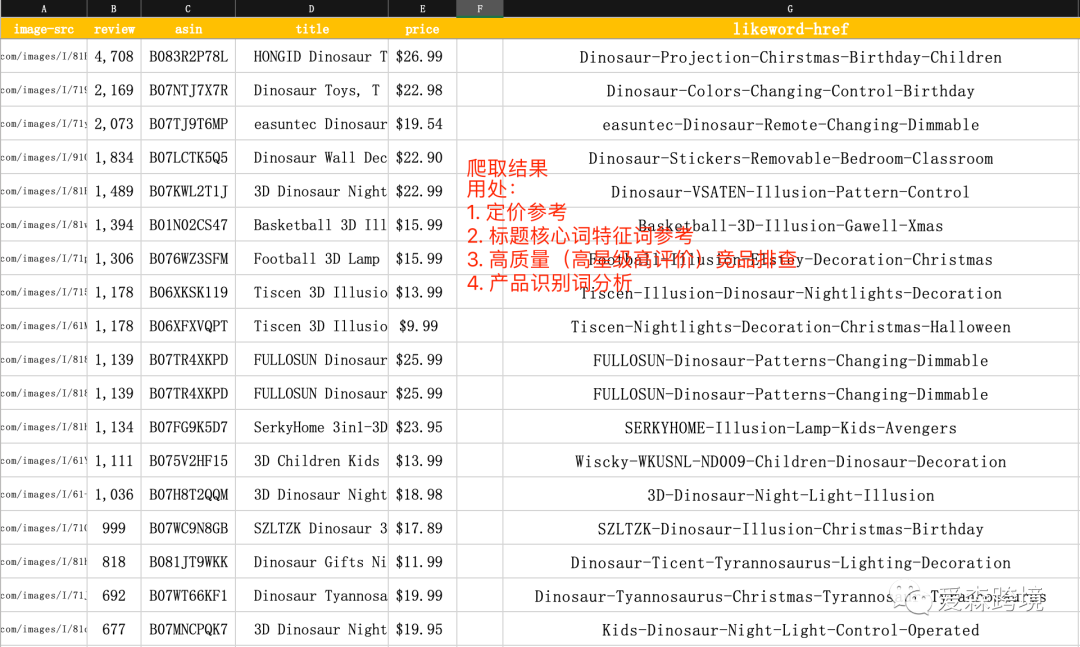The image size is (1080, 647).
Task: Select title cell Football 3D Lamp
Action: tap(311, 259)
